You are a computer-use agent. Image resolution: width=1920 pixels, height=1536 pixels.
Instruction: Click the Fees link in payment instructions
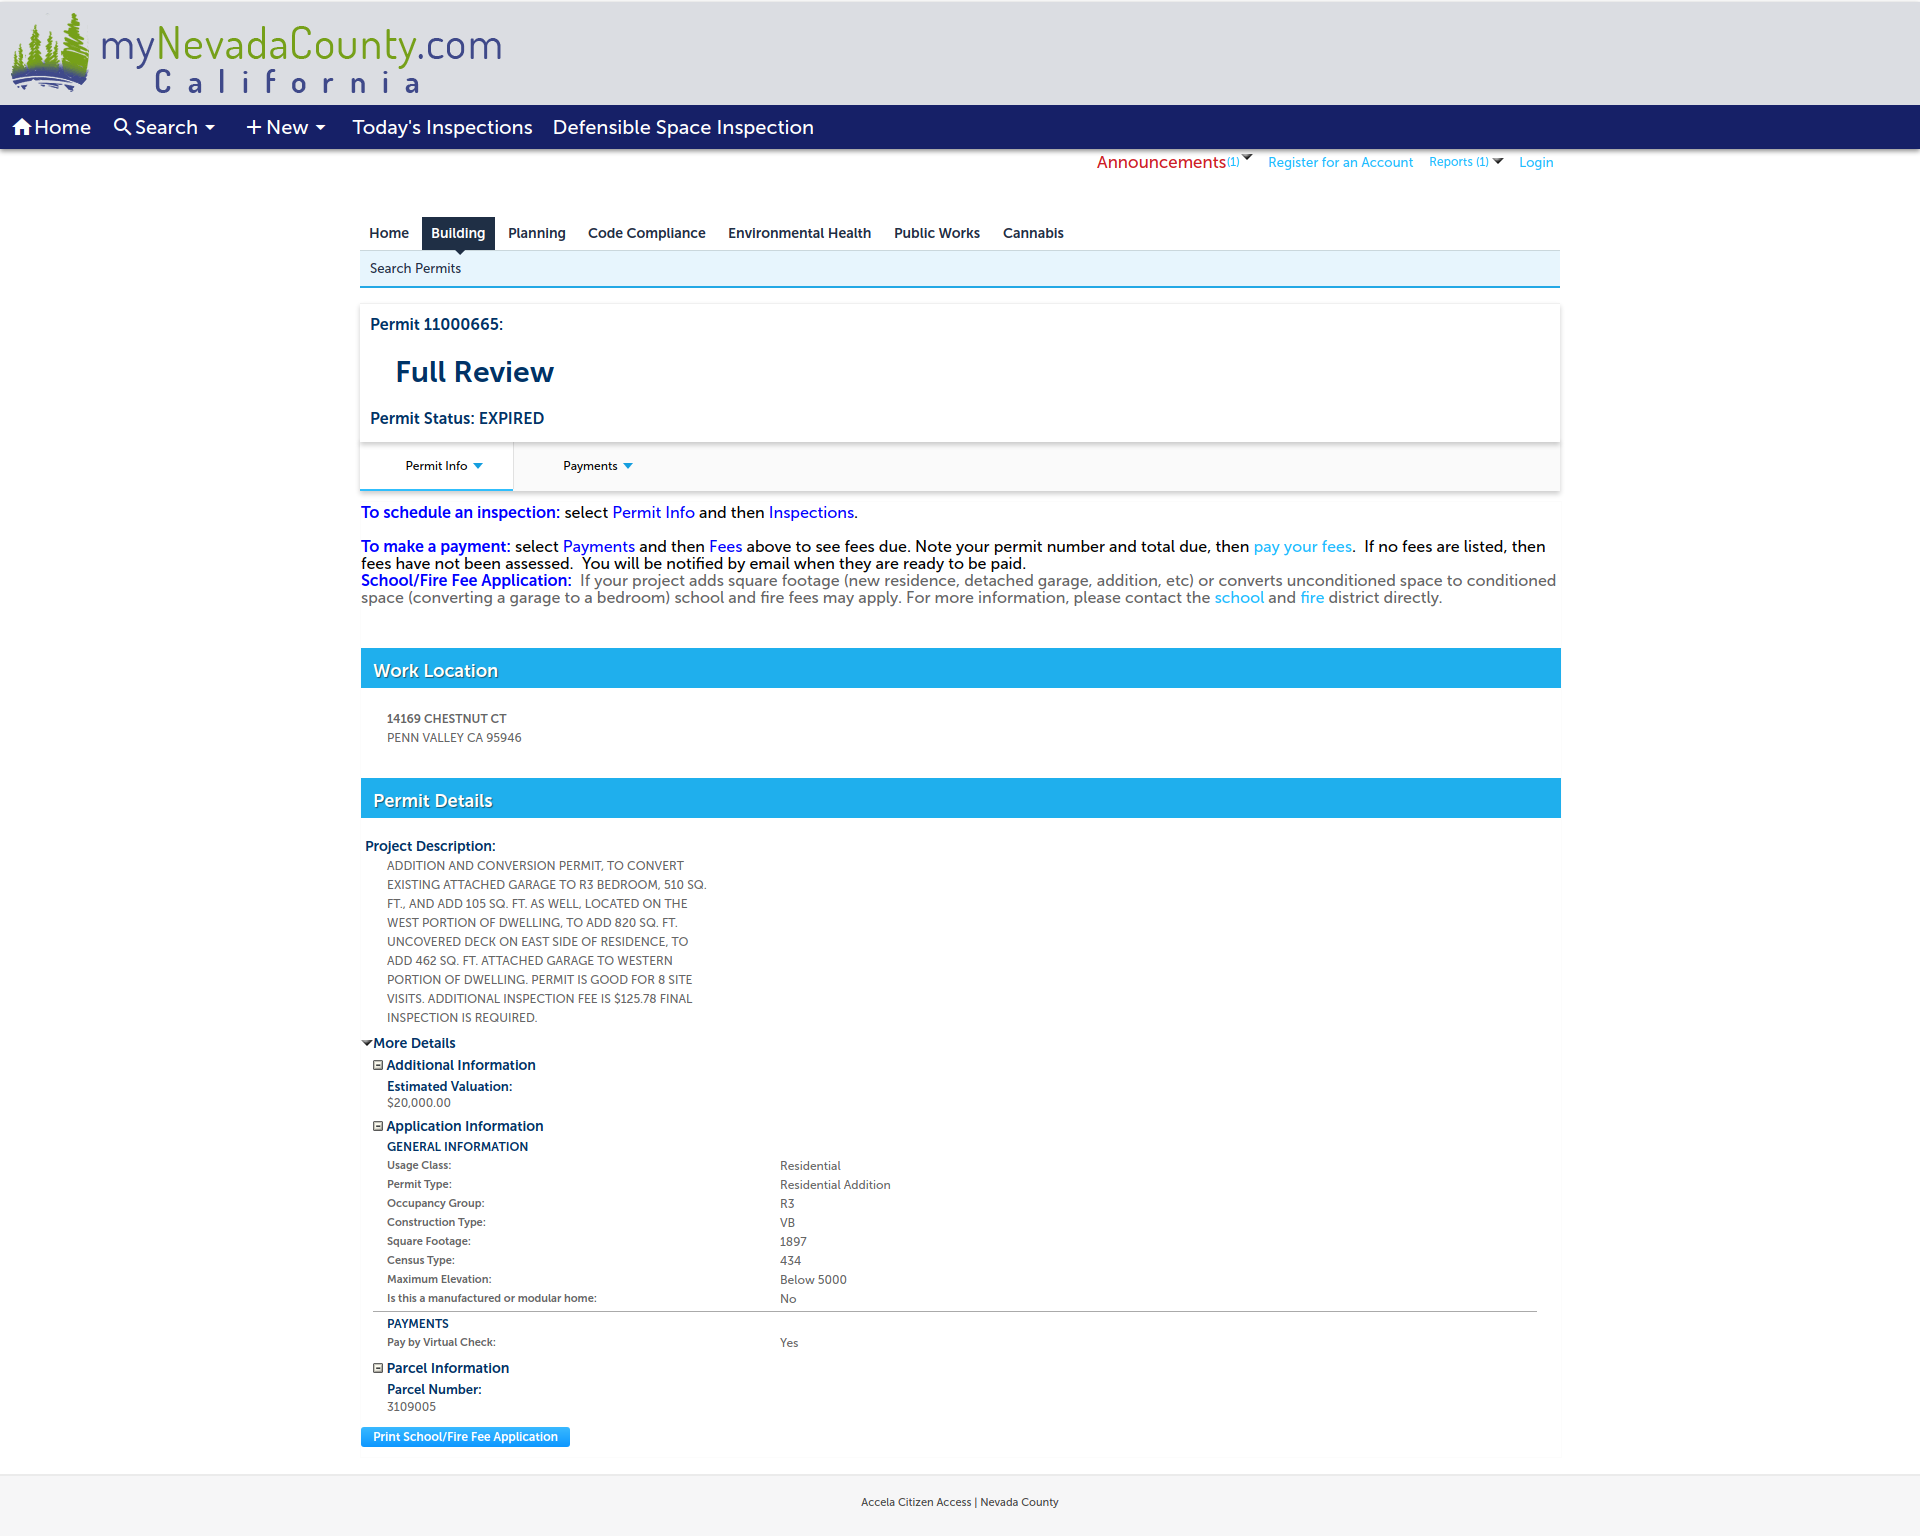pyautogui.click(x=726, y=546)
